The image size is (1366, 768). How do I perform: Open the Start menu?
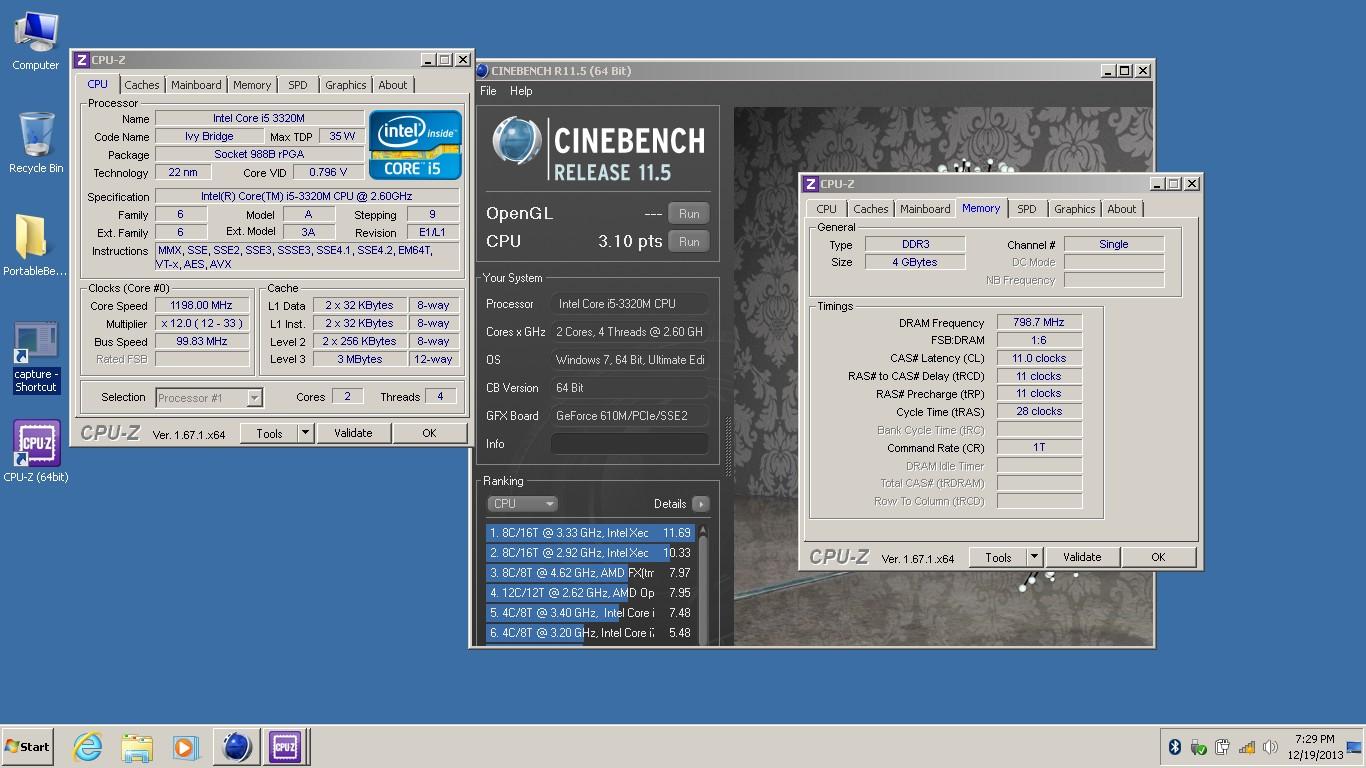[x=28, y=747]
